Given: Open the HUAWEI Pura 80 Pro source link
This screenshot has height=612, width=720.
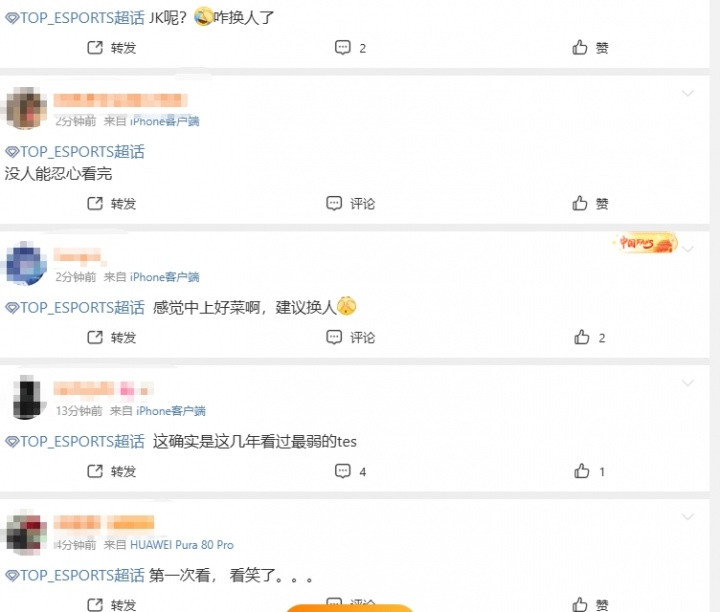Looking at the screenshot, I should [x=182, y=545].
